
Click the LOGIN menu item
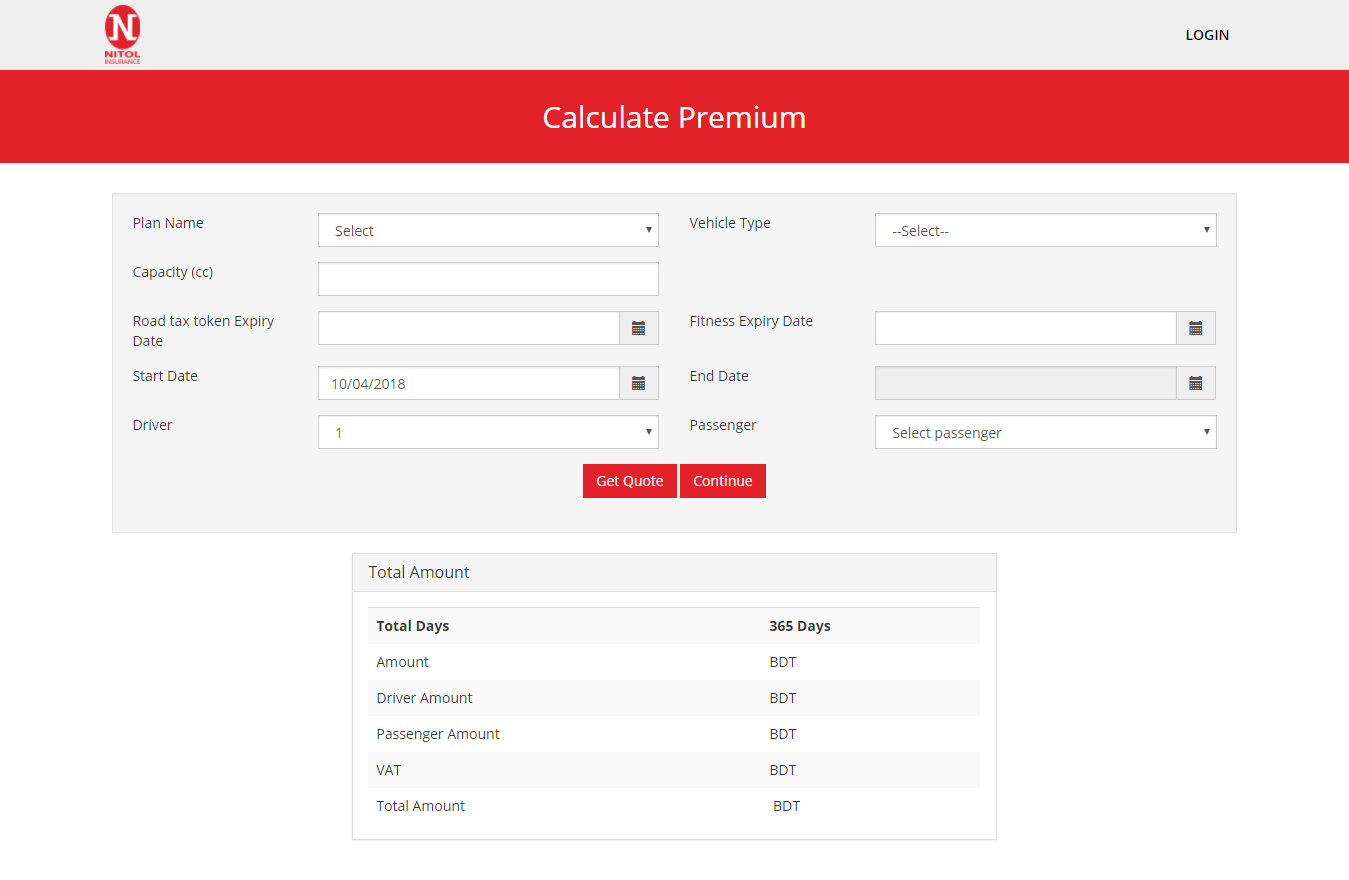(x=1207, y=35)
